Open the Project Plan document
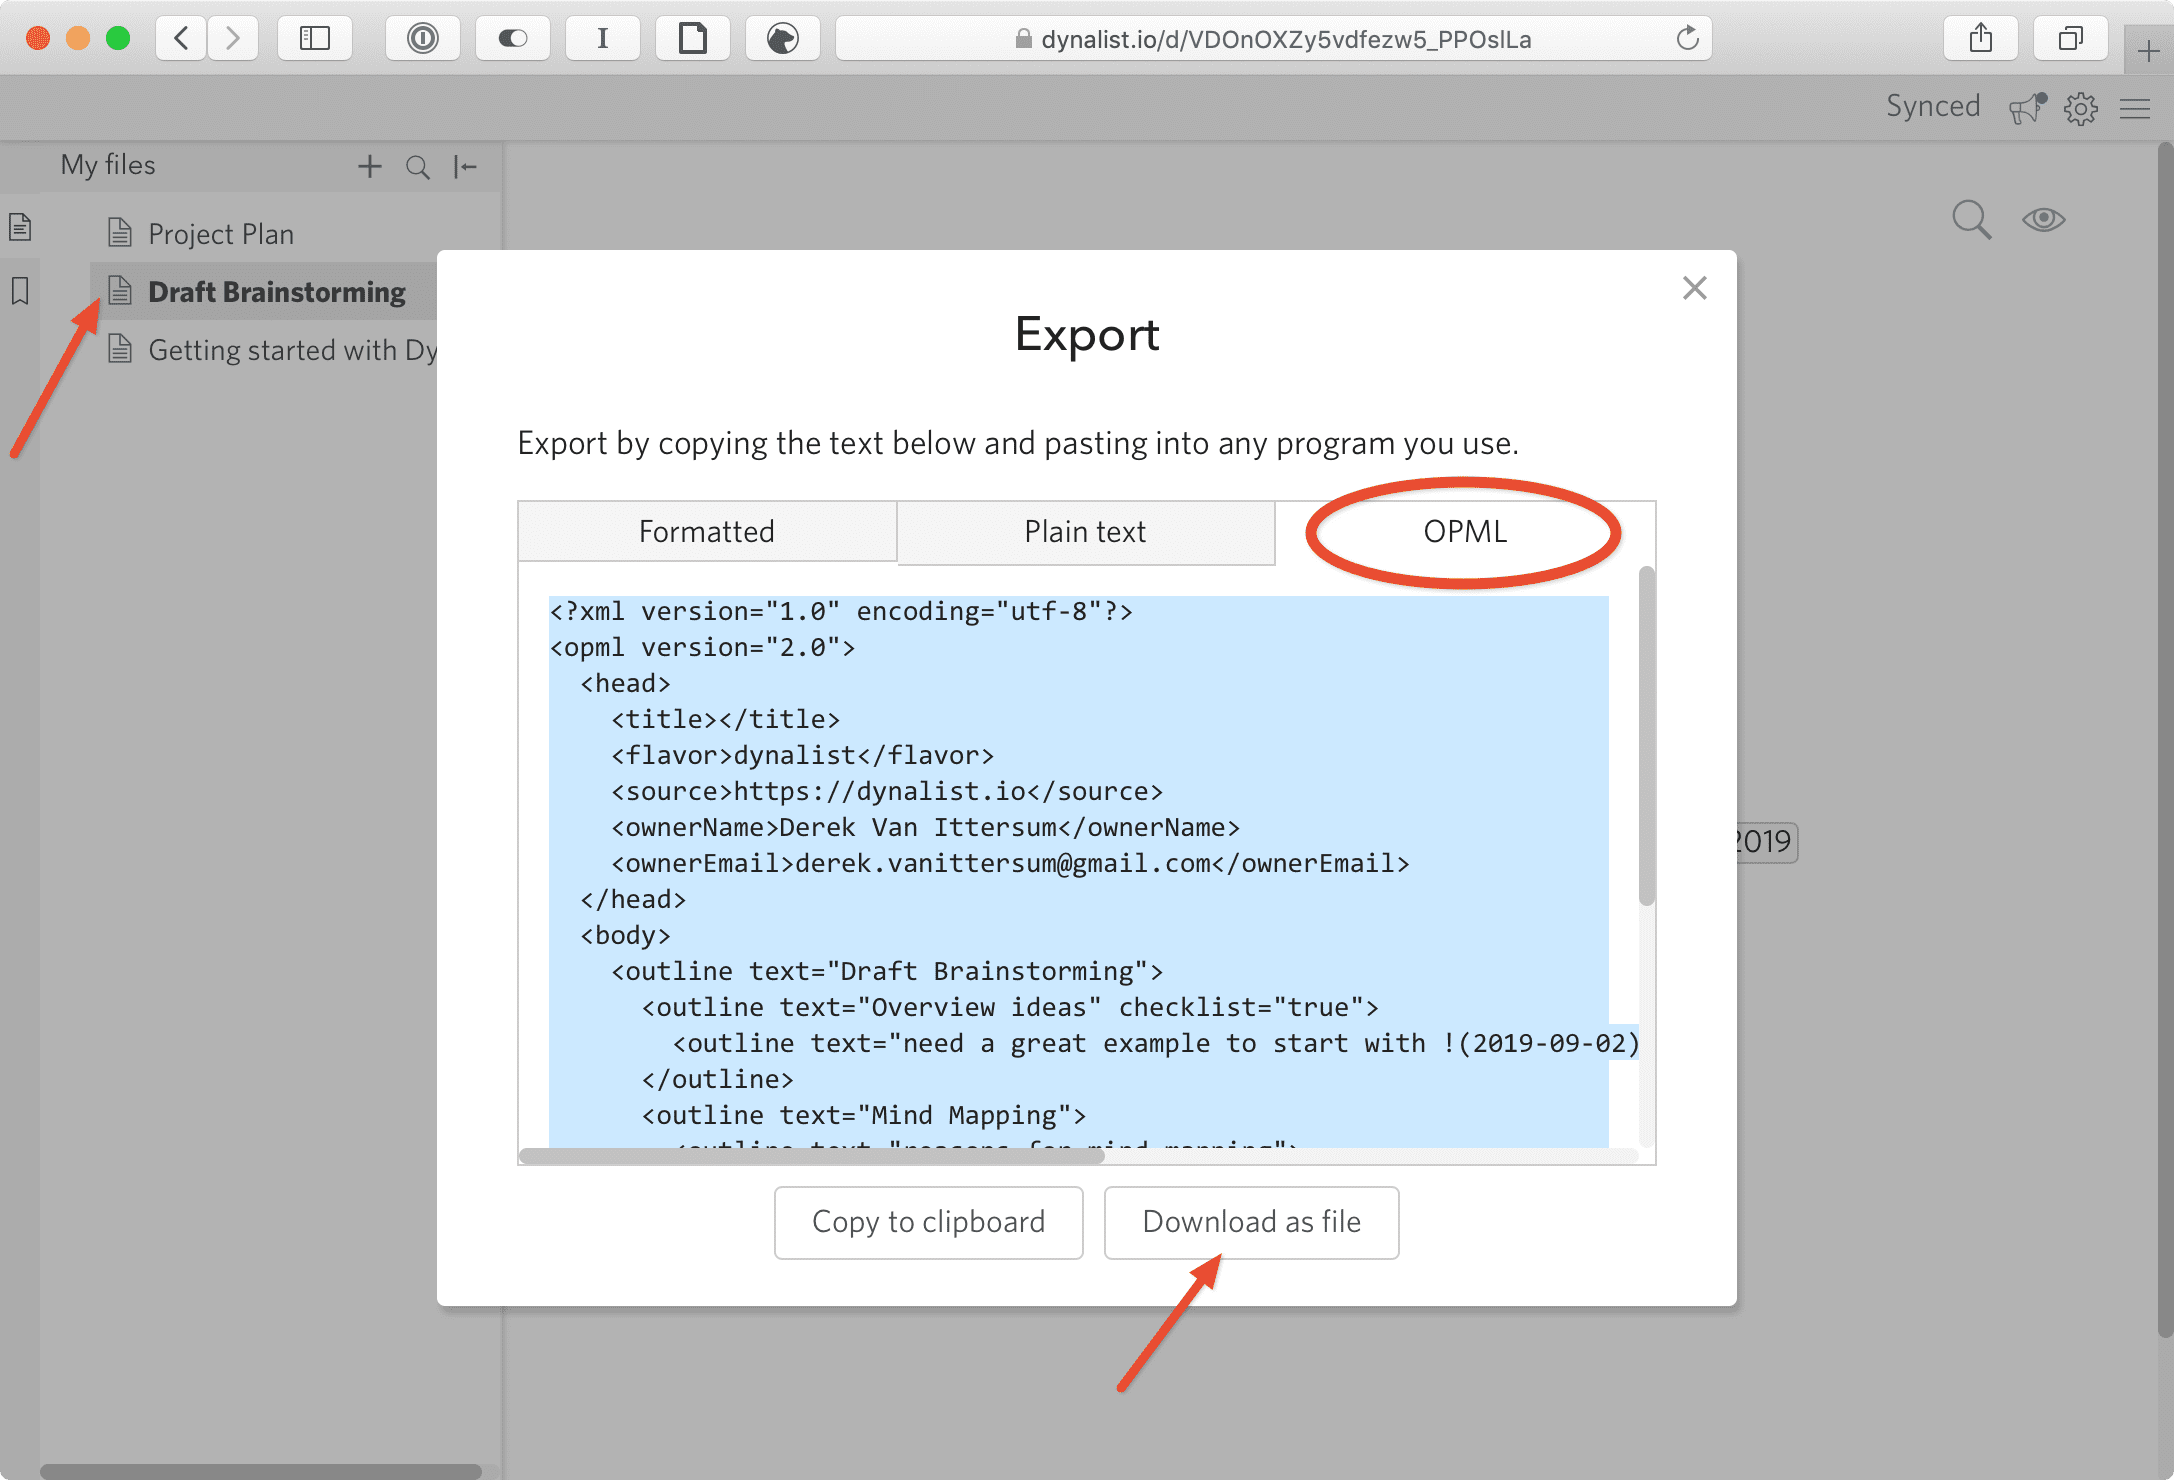2174x1480 pixels. [220, 233]
